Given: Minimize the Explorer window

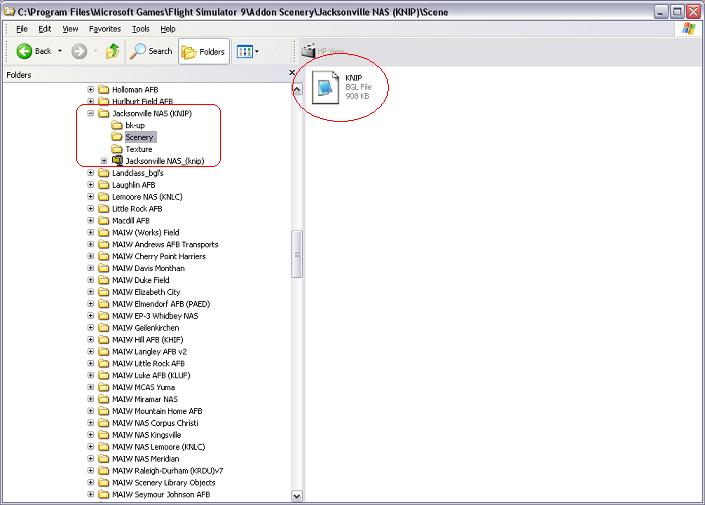Looking at the screenshot, I should pos(660,12).
